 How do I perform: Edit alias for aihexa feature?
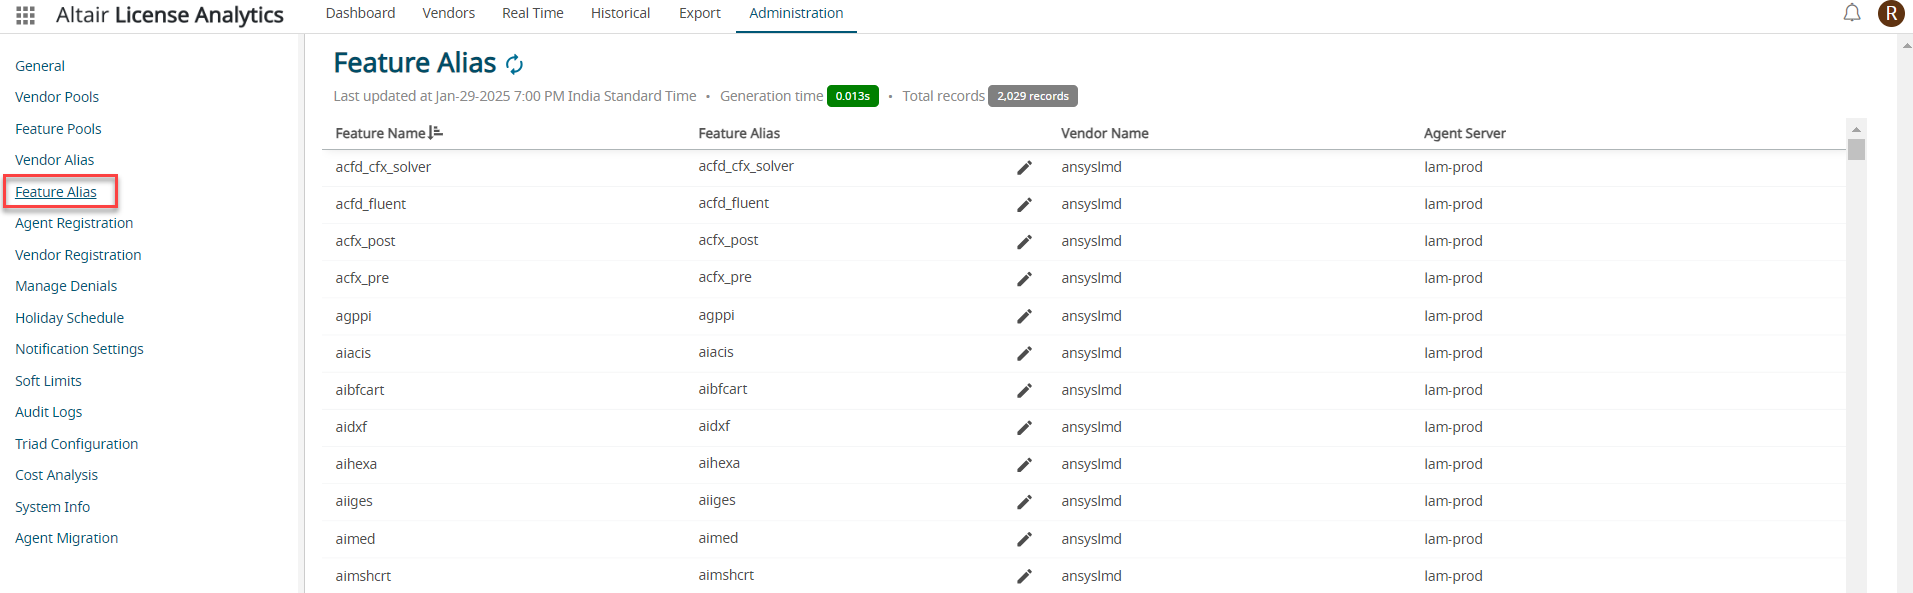1024,464
